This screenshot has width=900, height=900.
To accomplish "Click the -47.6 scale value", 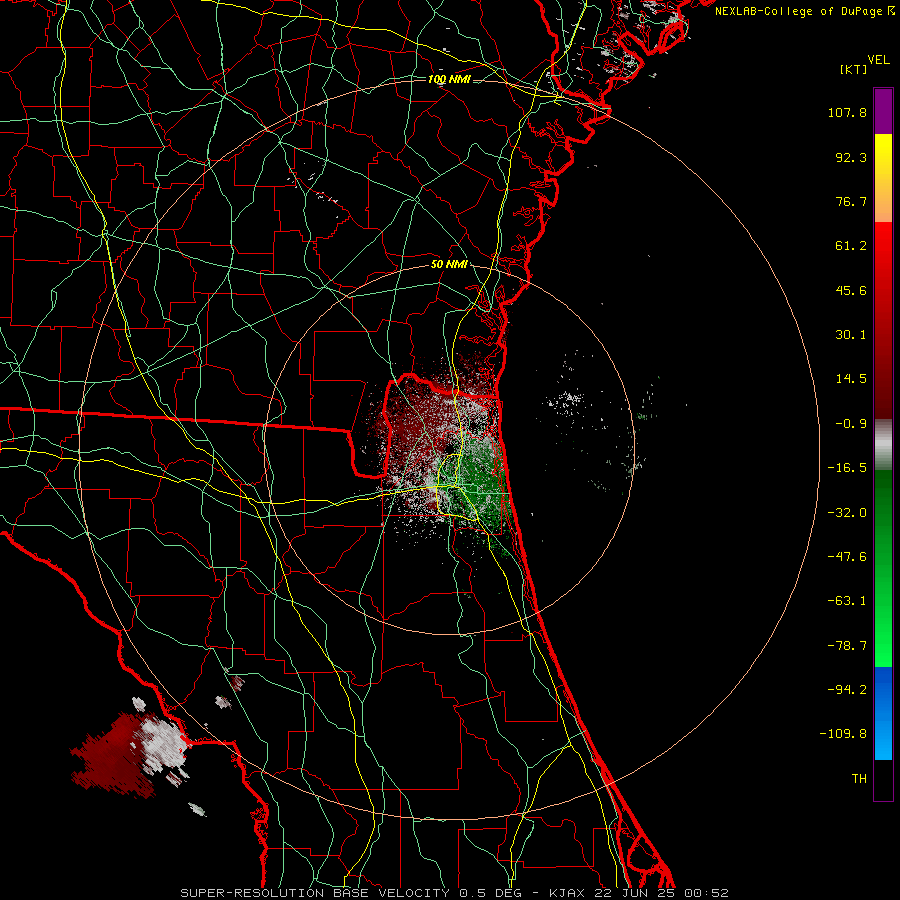I will (847, 557).
